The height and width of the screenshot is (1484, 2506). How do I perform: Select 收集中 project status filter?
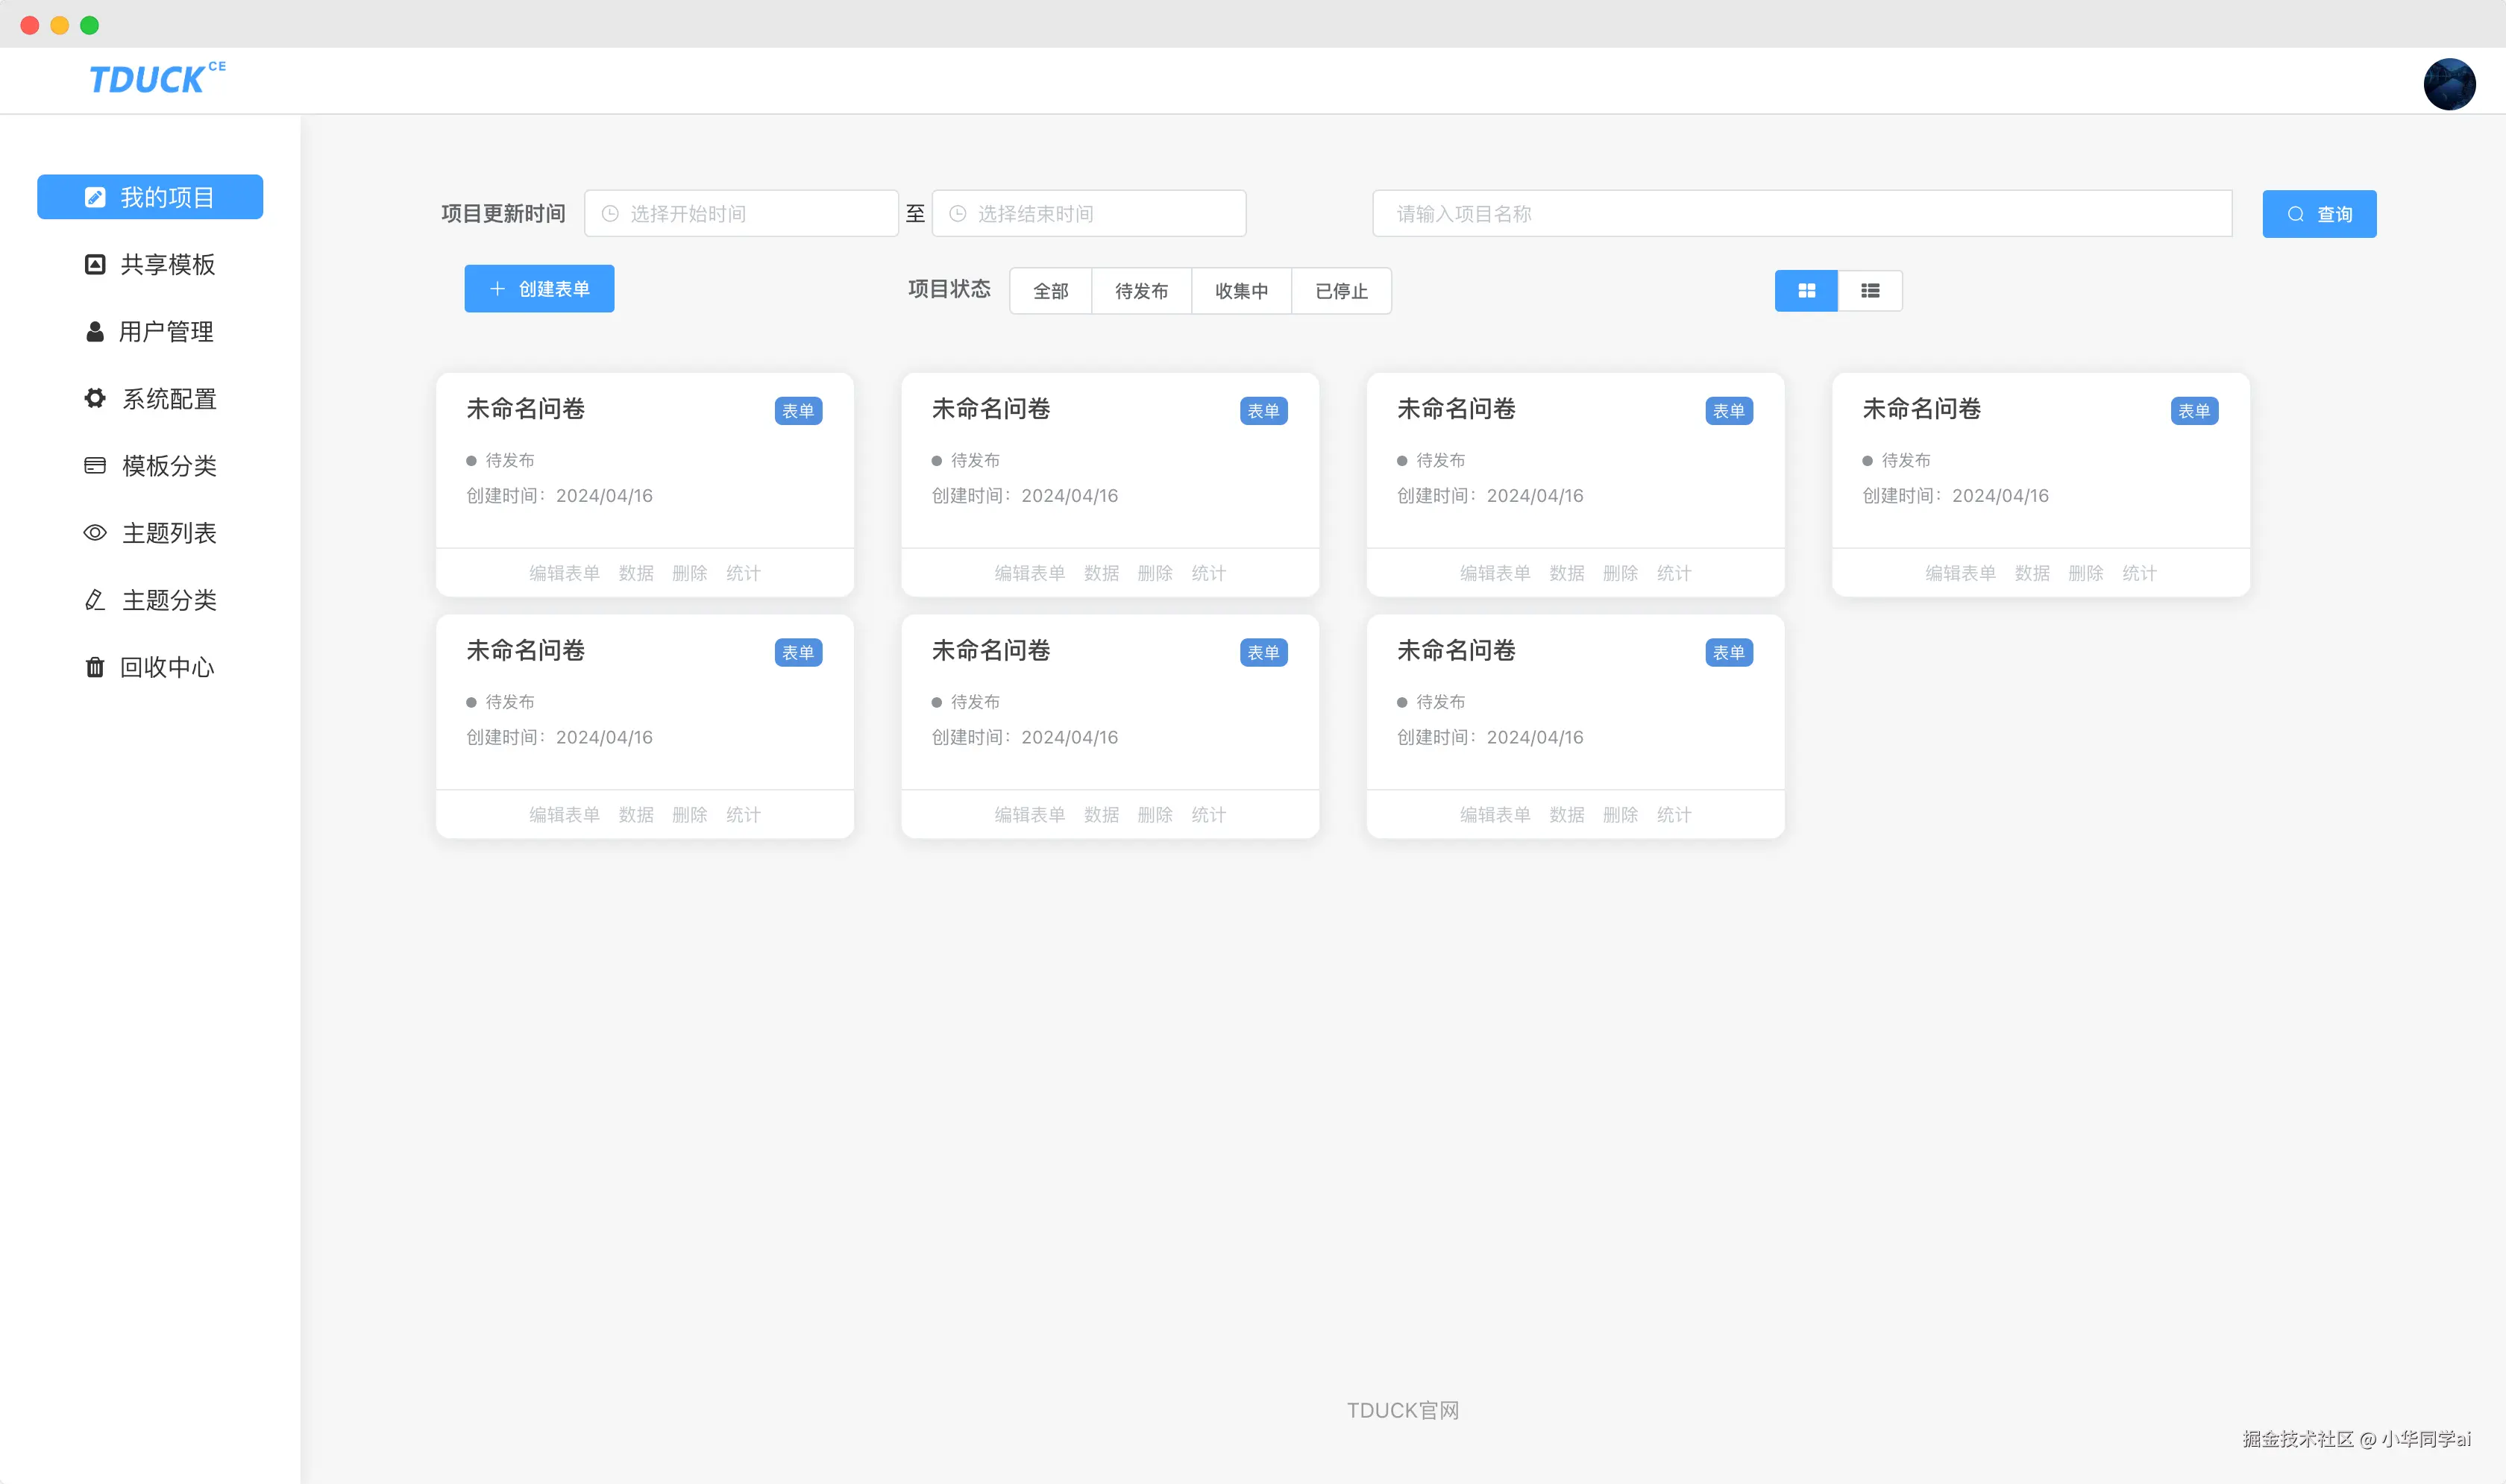[x=1241, y=291]
